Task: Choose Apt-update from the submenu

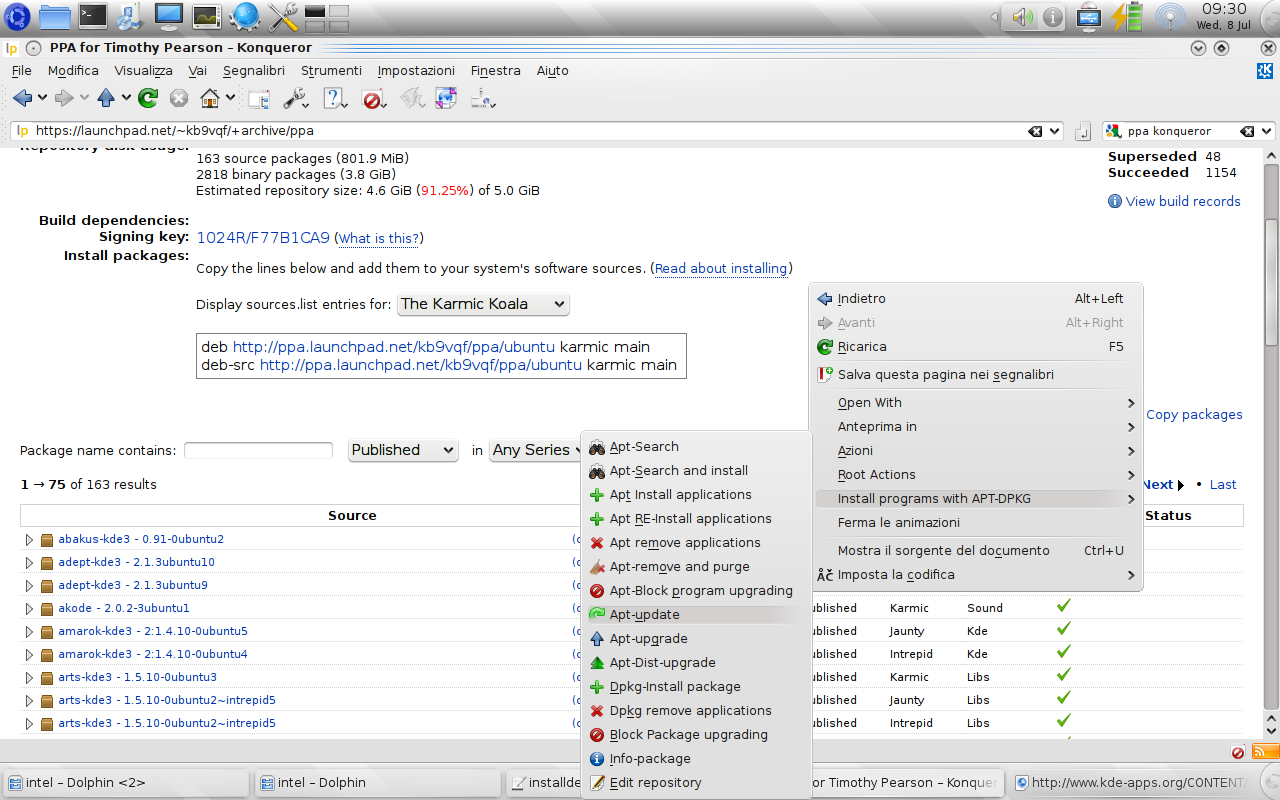Action: pyautogui.click(x=696, y=615)
